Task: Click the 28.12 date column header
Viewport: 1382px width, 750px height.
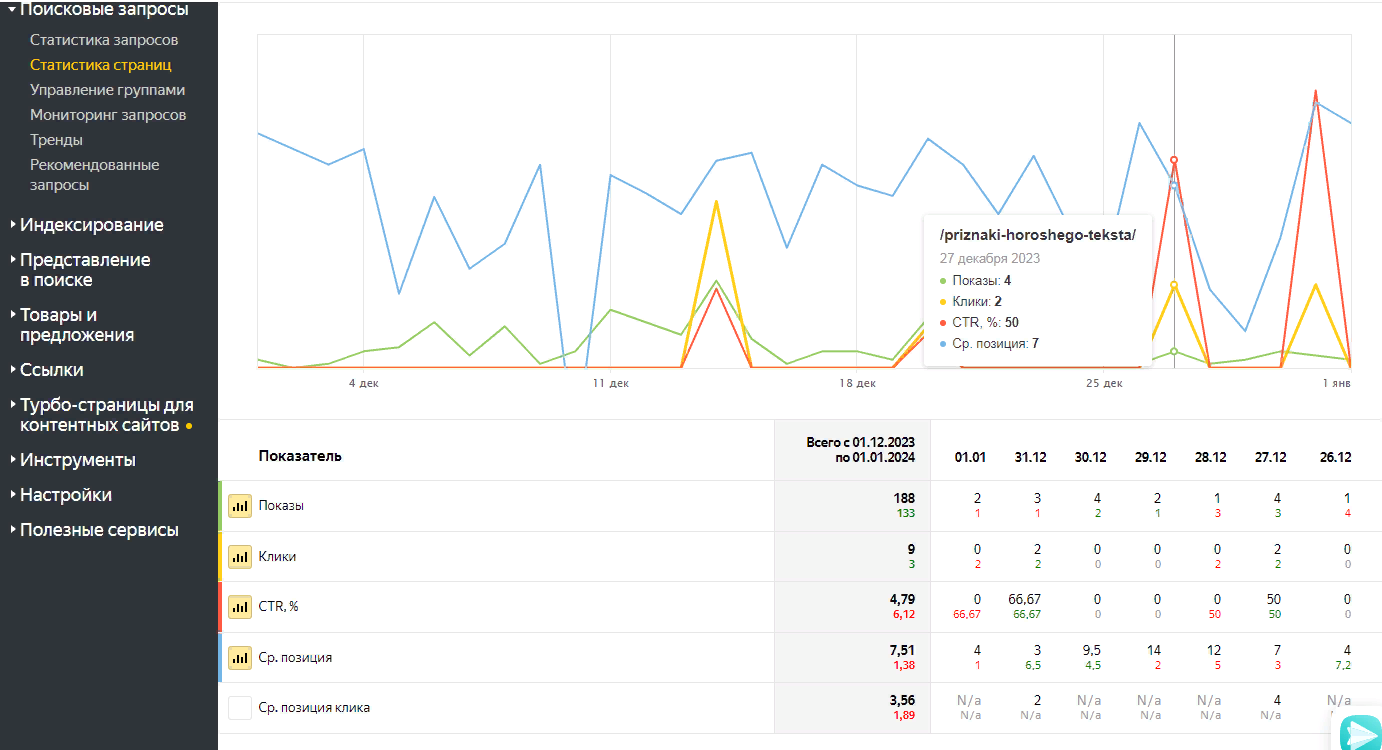Action: [1210, 457]
